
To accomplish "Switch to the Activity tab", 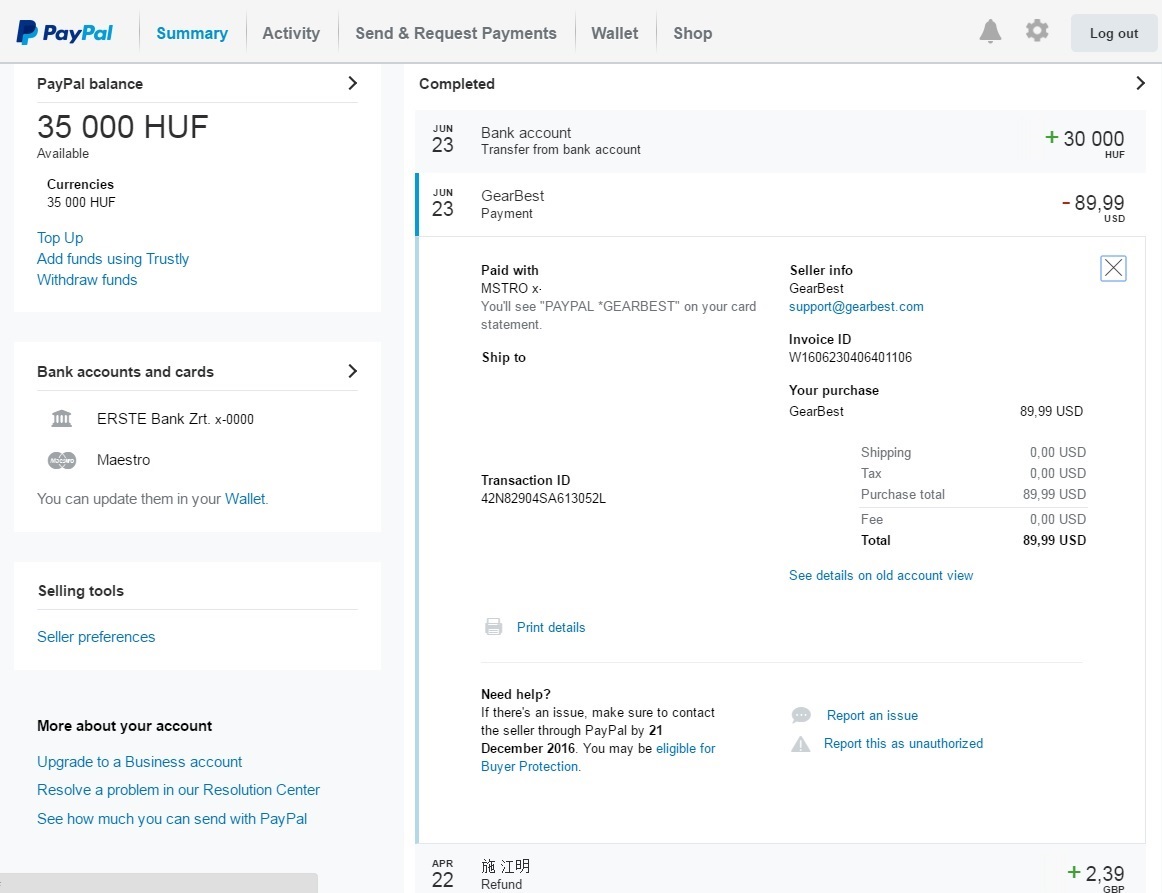I will (291, 33).
